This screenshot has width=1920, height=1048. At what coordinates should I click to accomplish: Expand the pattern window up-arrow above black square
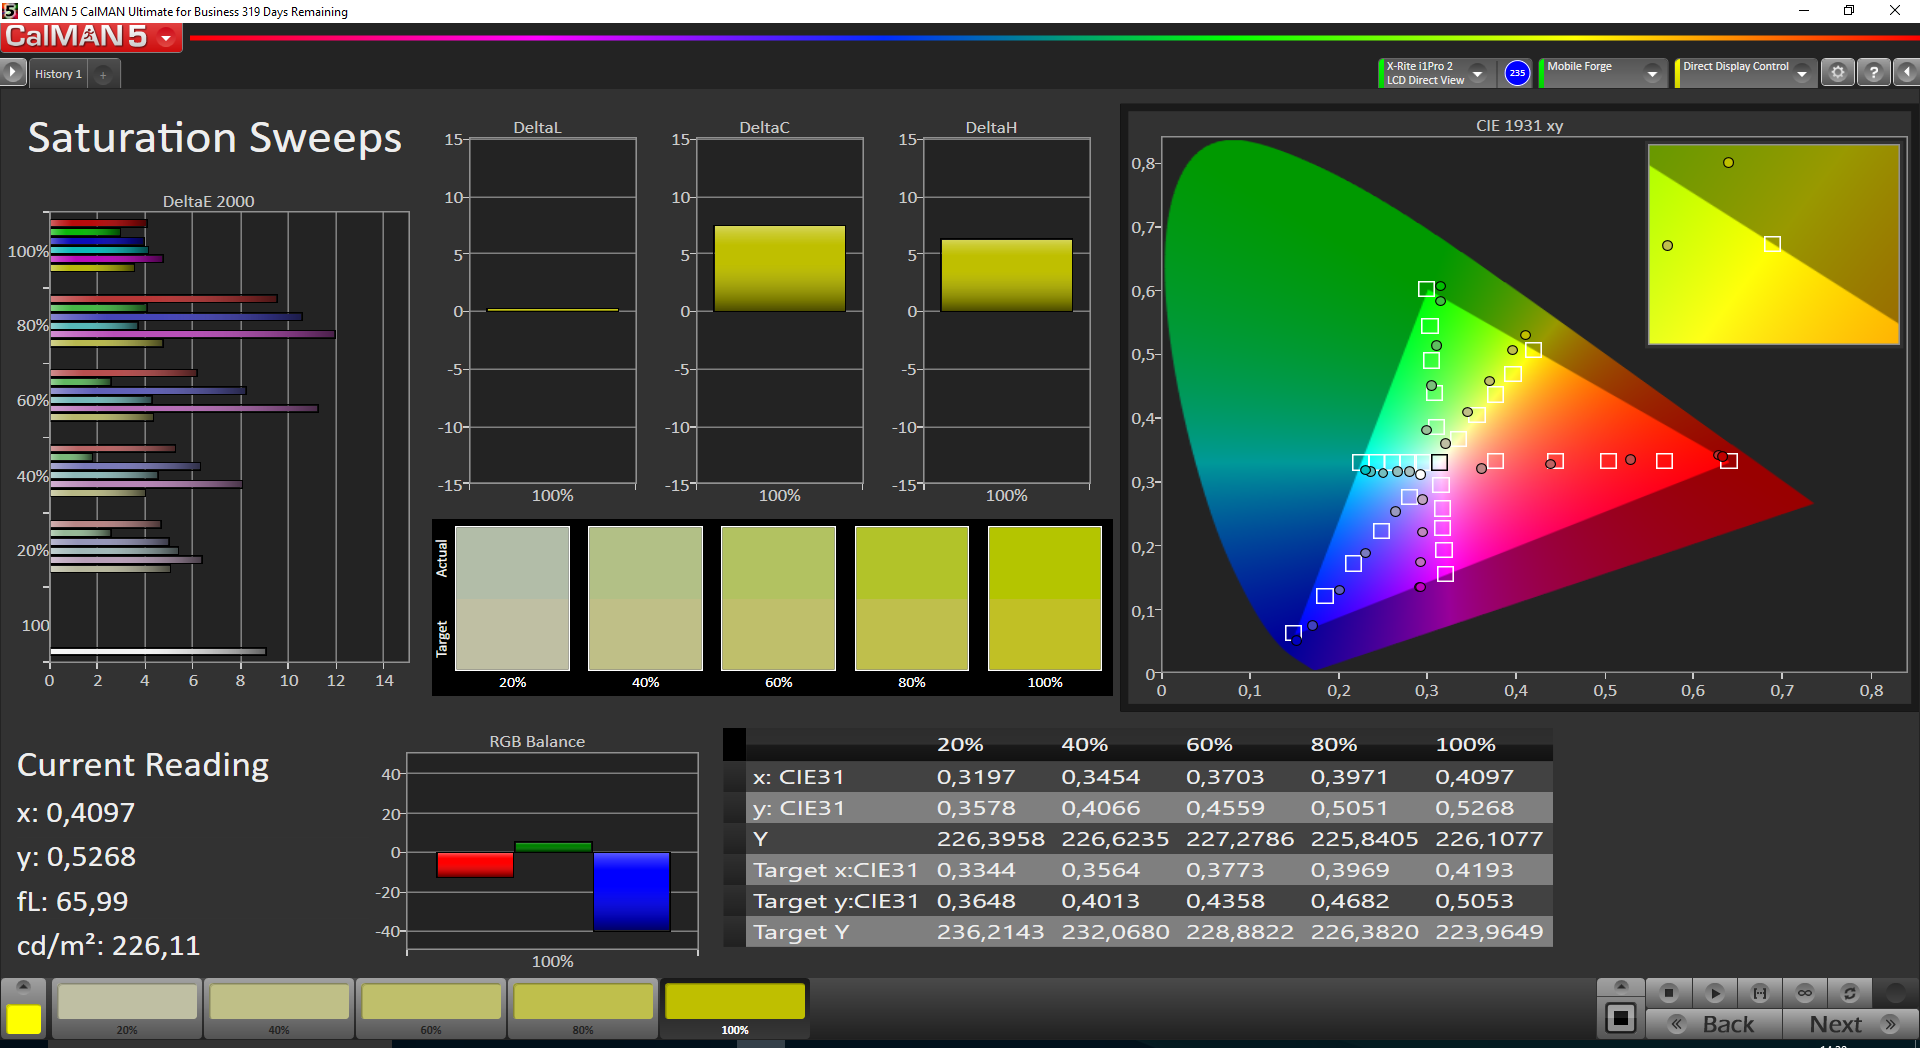[x=1621, y=986]
